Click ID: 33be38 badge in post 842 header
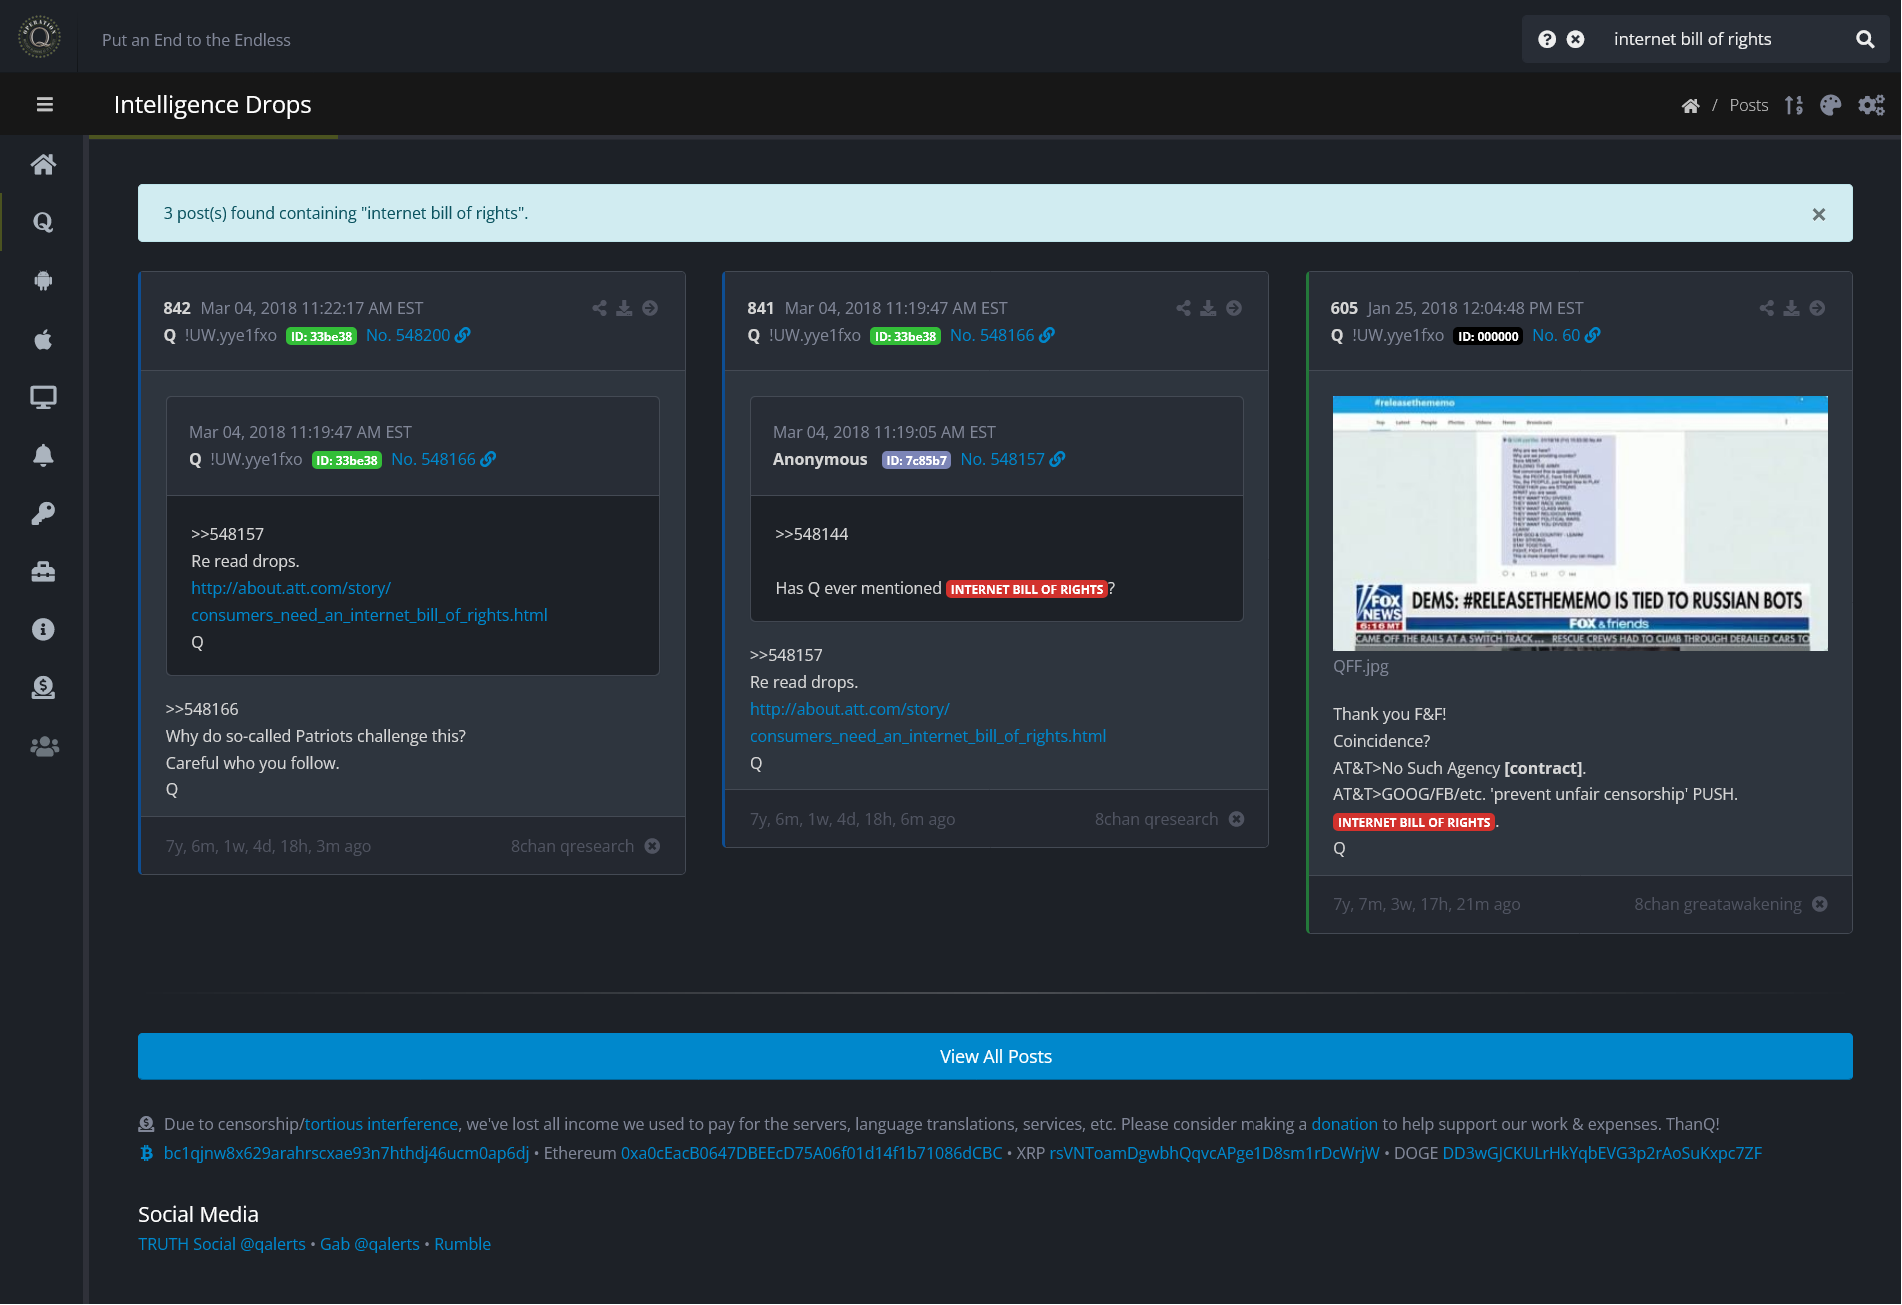This screenshot has height=1305, width=1902. tap(321, 336)
